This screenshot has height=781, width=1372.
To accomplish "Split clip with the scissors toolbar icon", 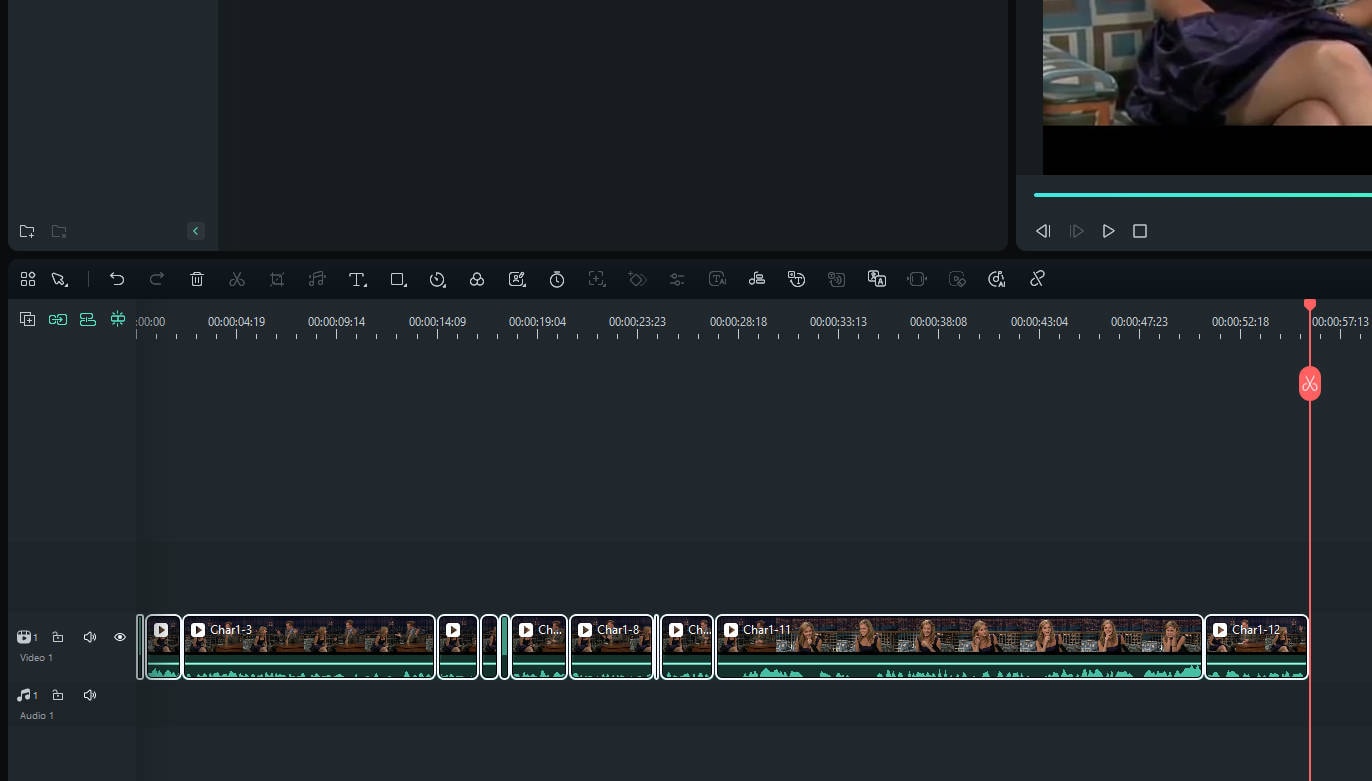I will (237, 279).
